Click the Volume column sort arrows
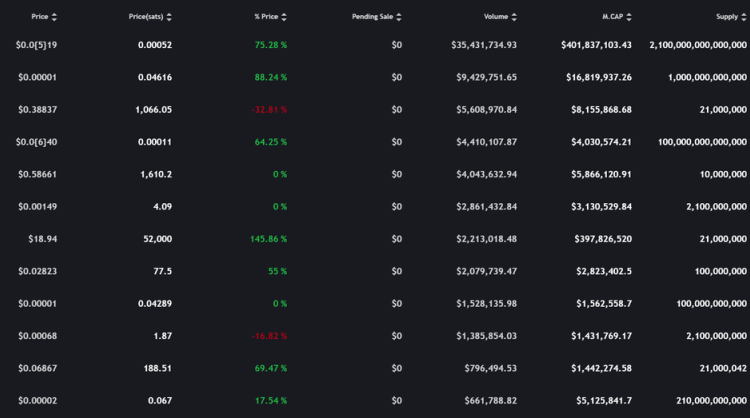The image size is (750, 418). pyautogui.click(x=514, y=17)
